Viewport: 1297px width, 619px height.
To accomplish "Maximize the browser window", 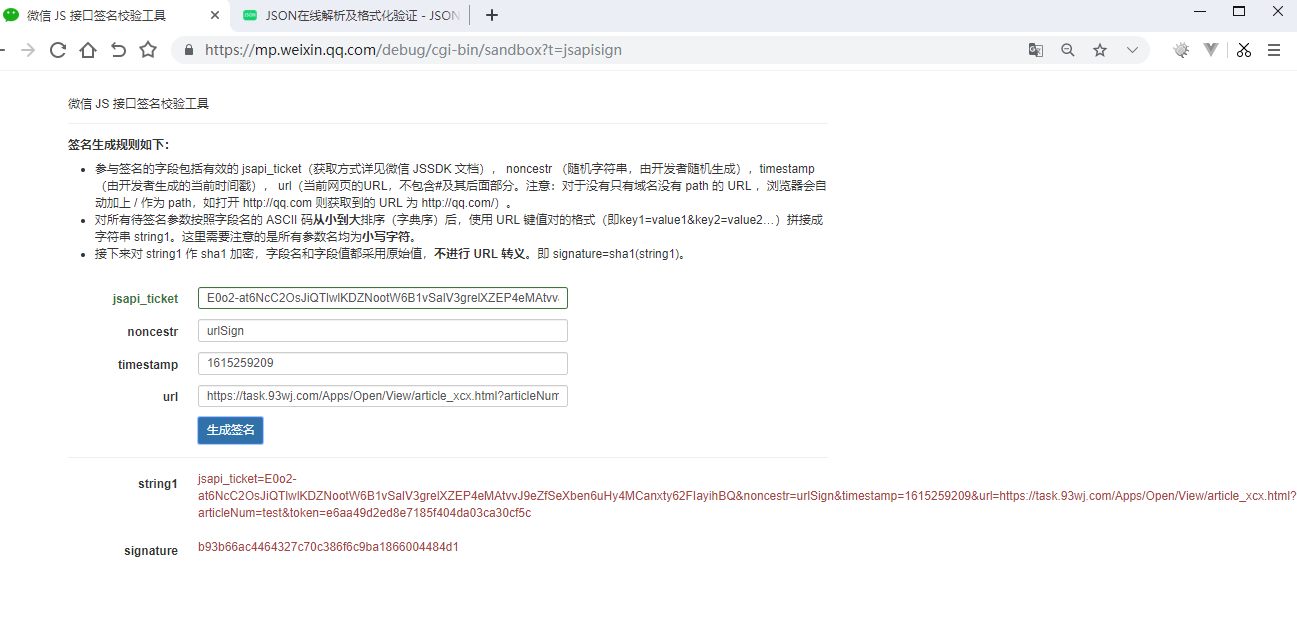I will (x=1239, y=11).
